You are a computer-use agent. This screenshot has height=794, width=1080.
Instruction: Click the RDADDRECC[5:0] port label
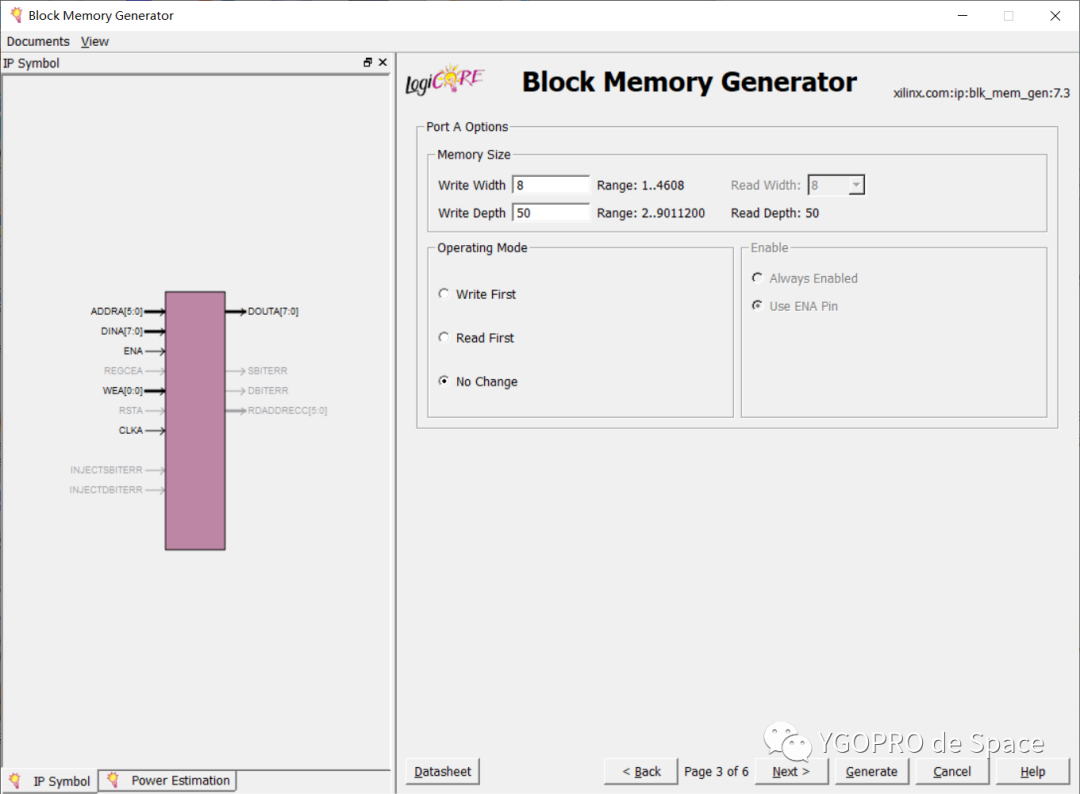point(287,410)
